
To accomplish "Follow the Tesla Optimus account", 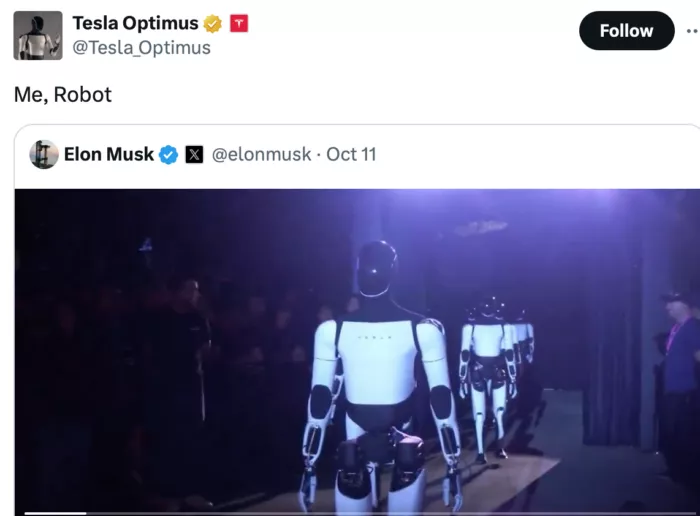I will [x=626, y=31].
